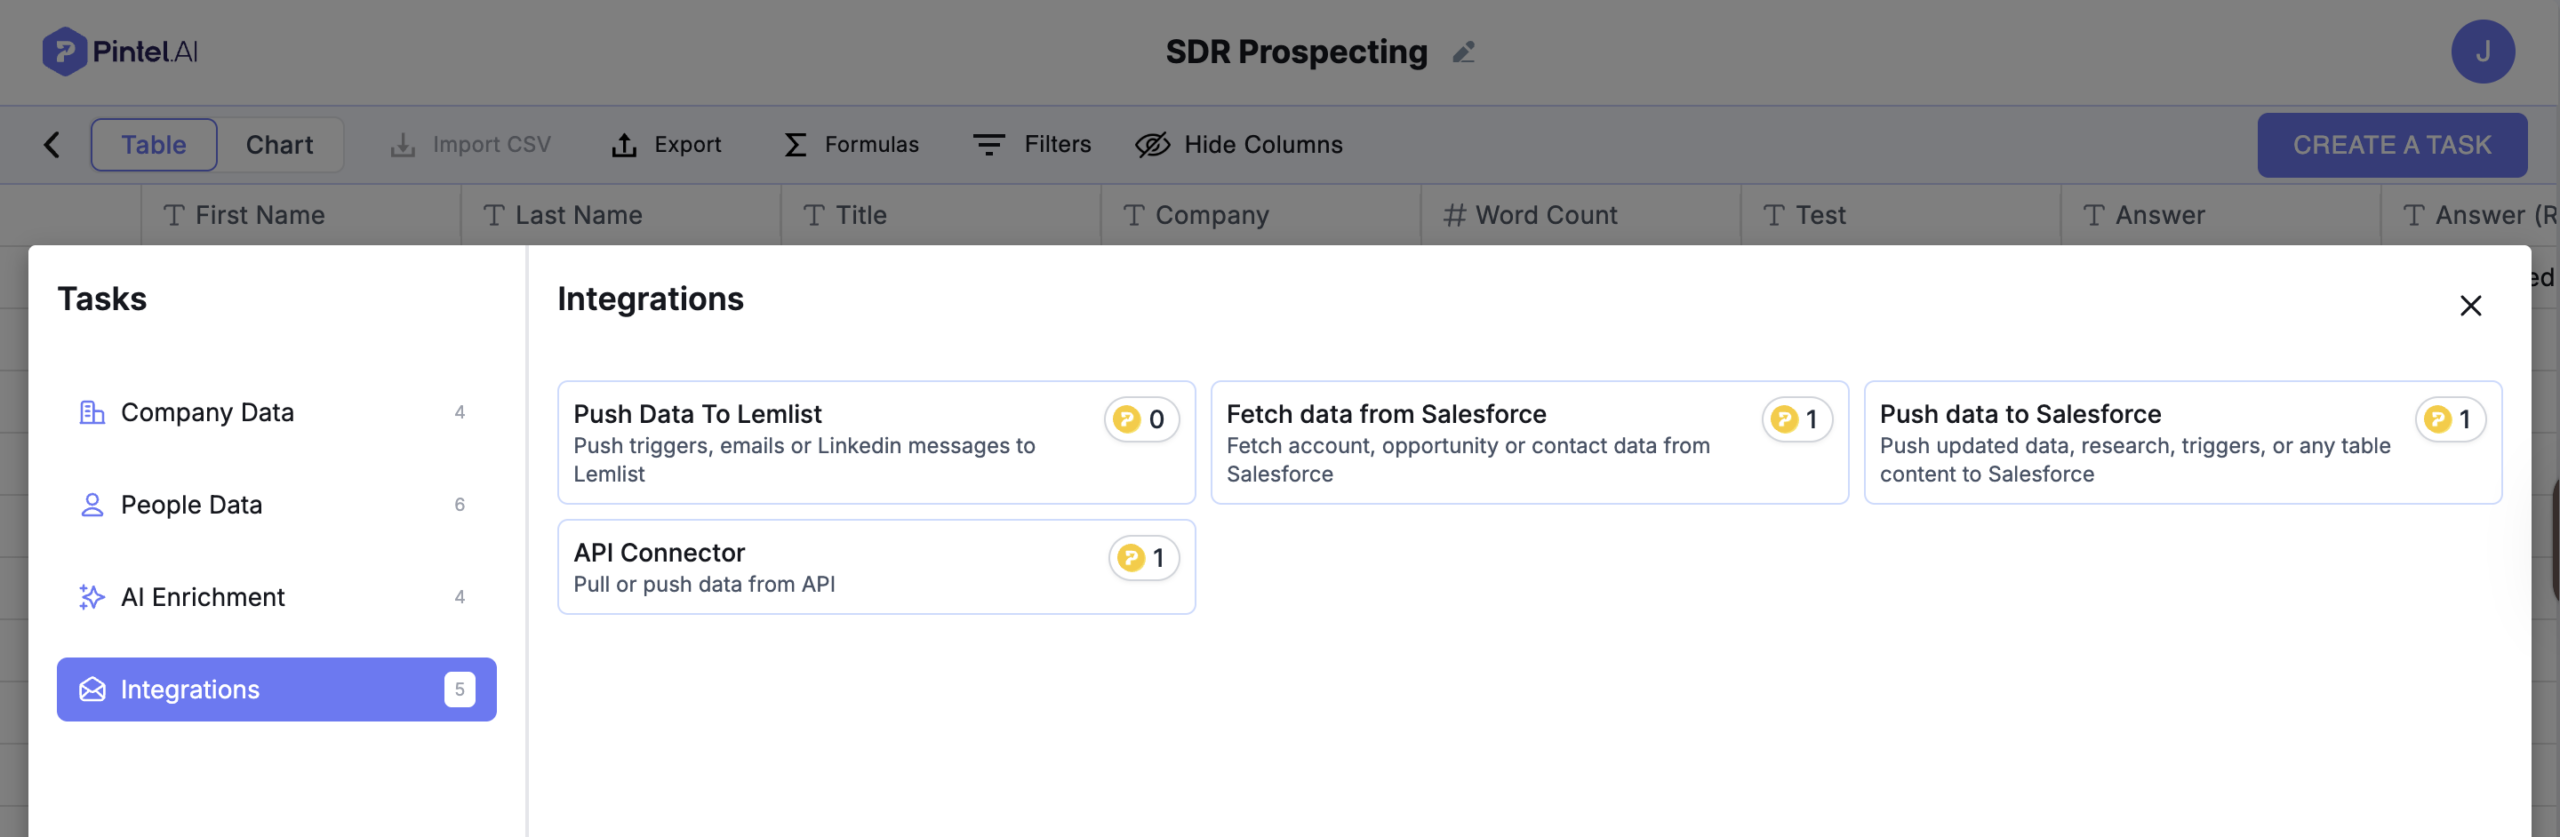Switch to the Chart view tab

click(280, 145)
